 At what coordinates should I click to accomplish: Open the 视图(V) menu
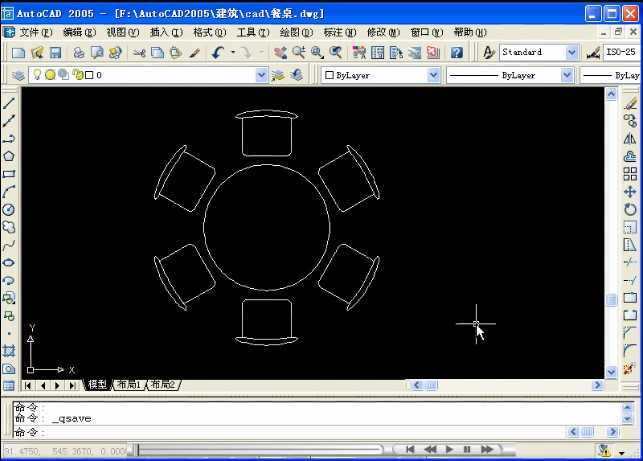click(x=123, y=32)
